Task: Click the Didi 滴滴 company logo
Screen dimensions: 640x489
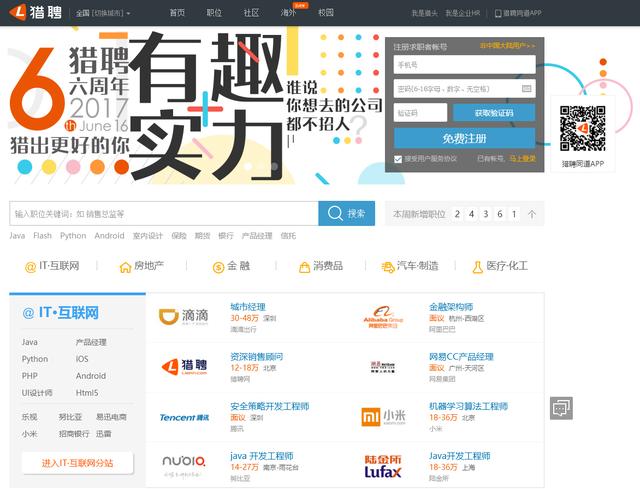Action: pos(183,316)
